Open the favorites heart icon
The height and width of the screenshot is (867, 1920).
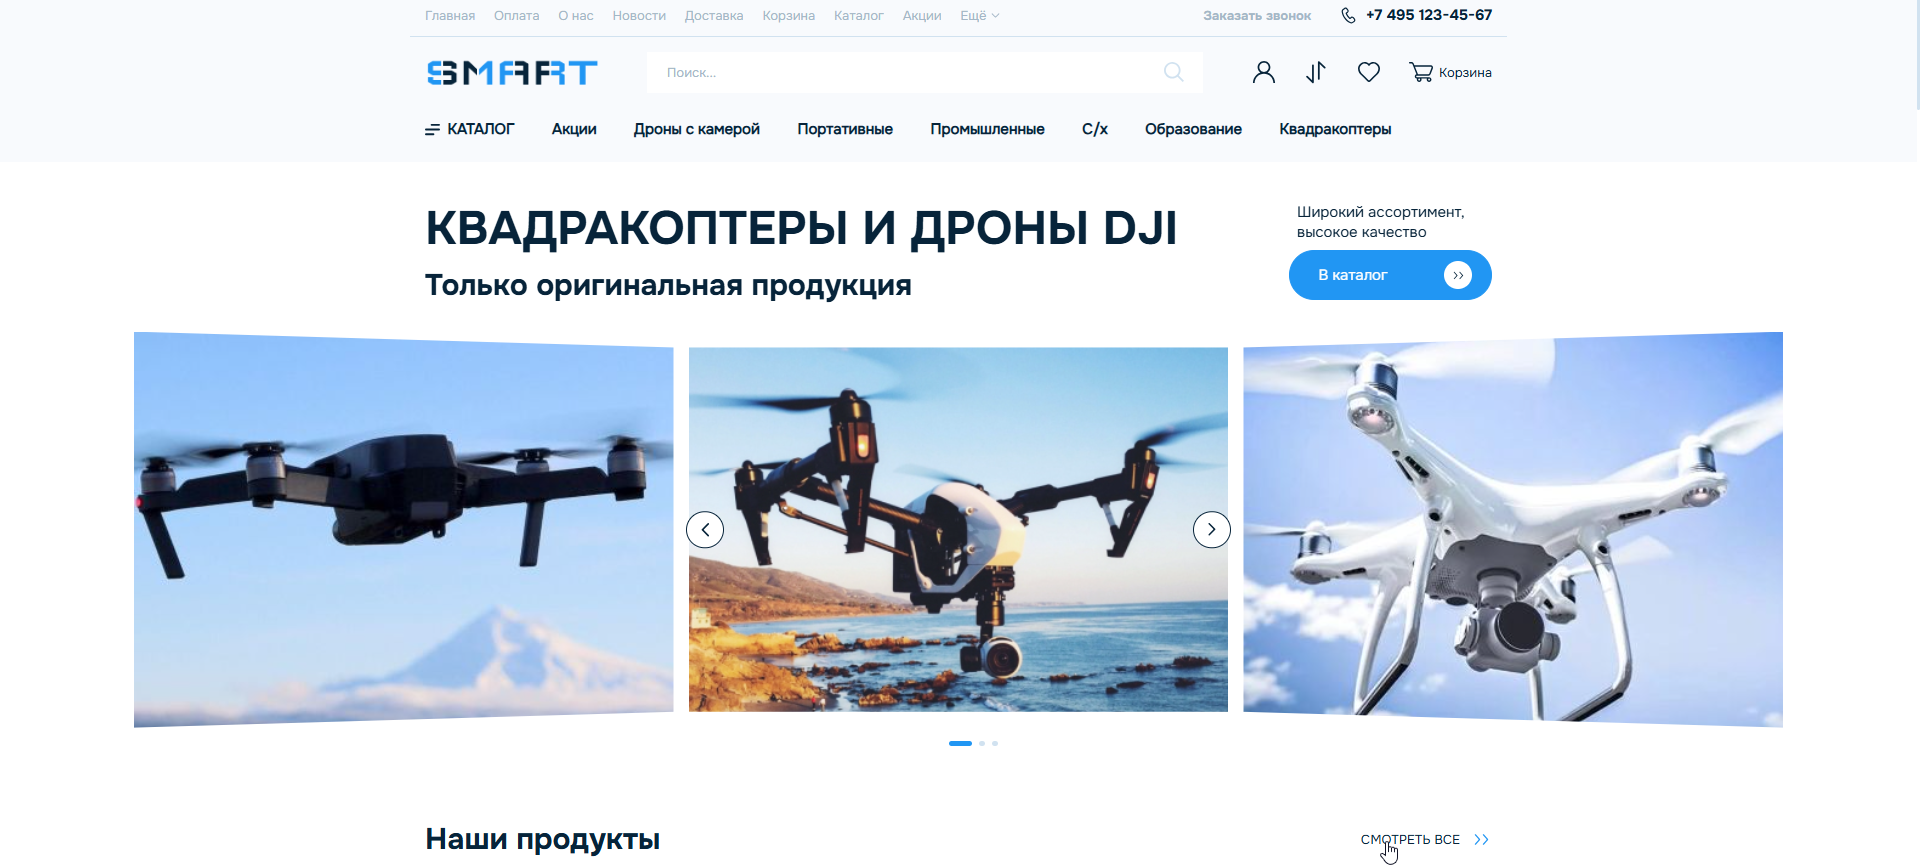click(x=1369, y=72)
